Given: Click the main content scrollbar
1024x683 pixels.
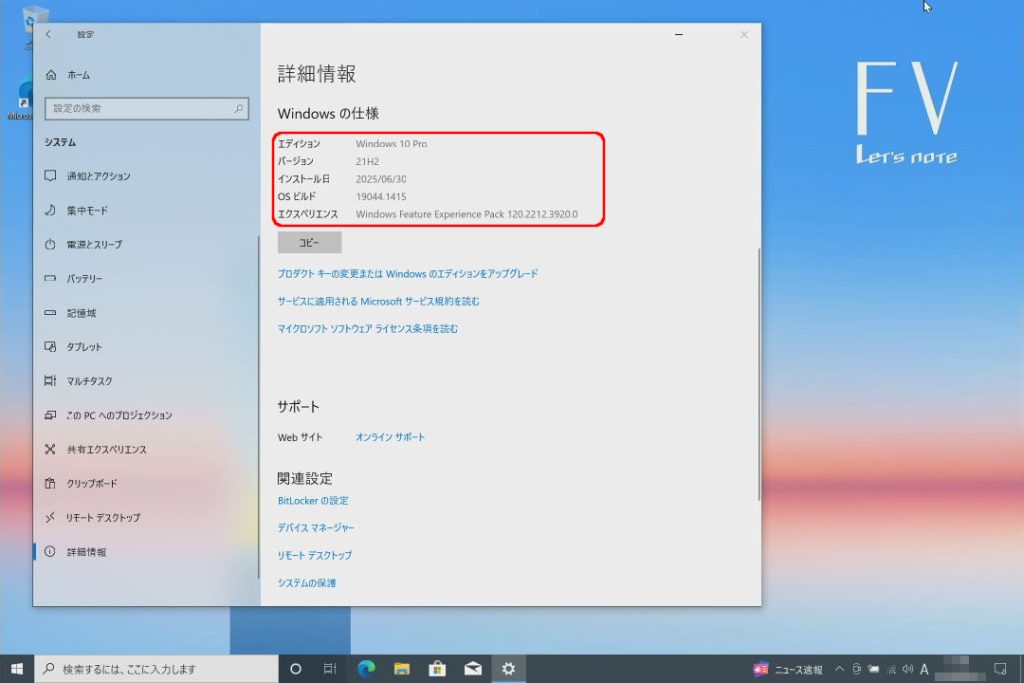Looking at the screenshot, I should pos(758,374).
